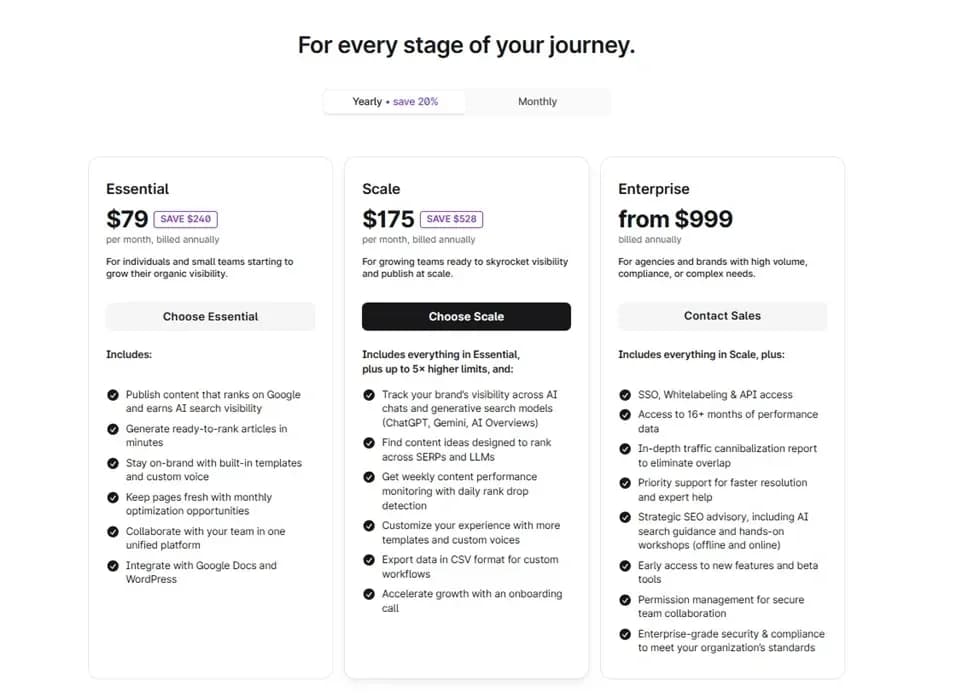
Task: Click the checkmark next to "SSO, Whitelabeling & API access"
Action: point(625,395)
